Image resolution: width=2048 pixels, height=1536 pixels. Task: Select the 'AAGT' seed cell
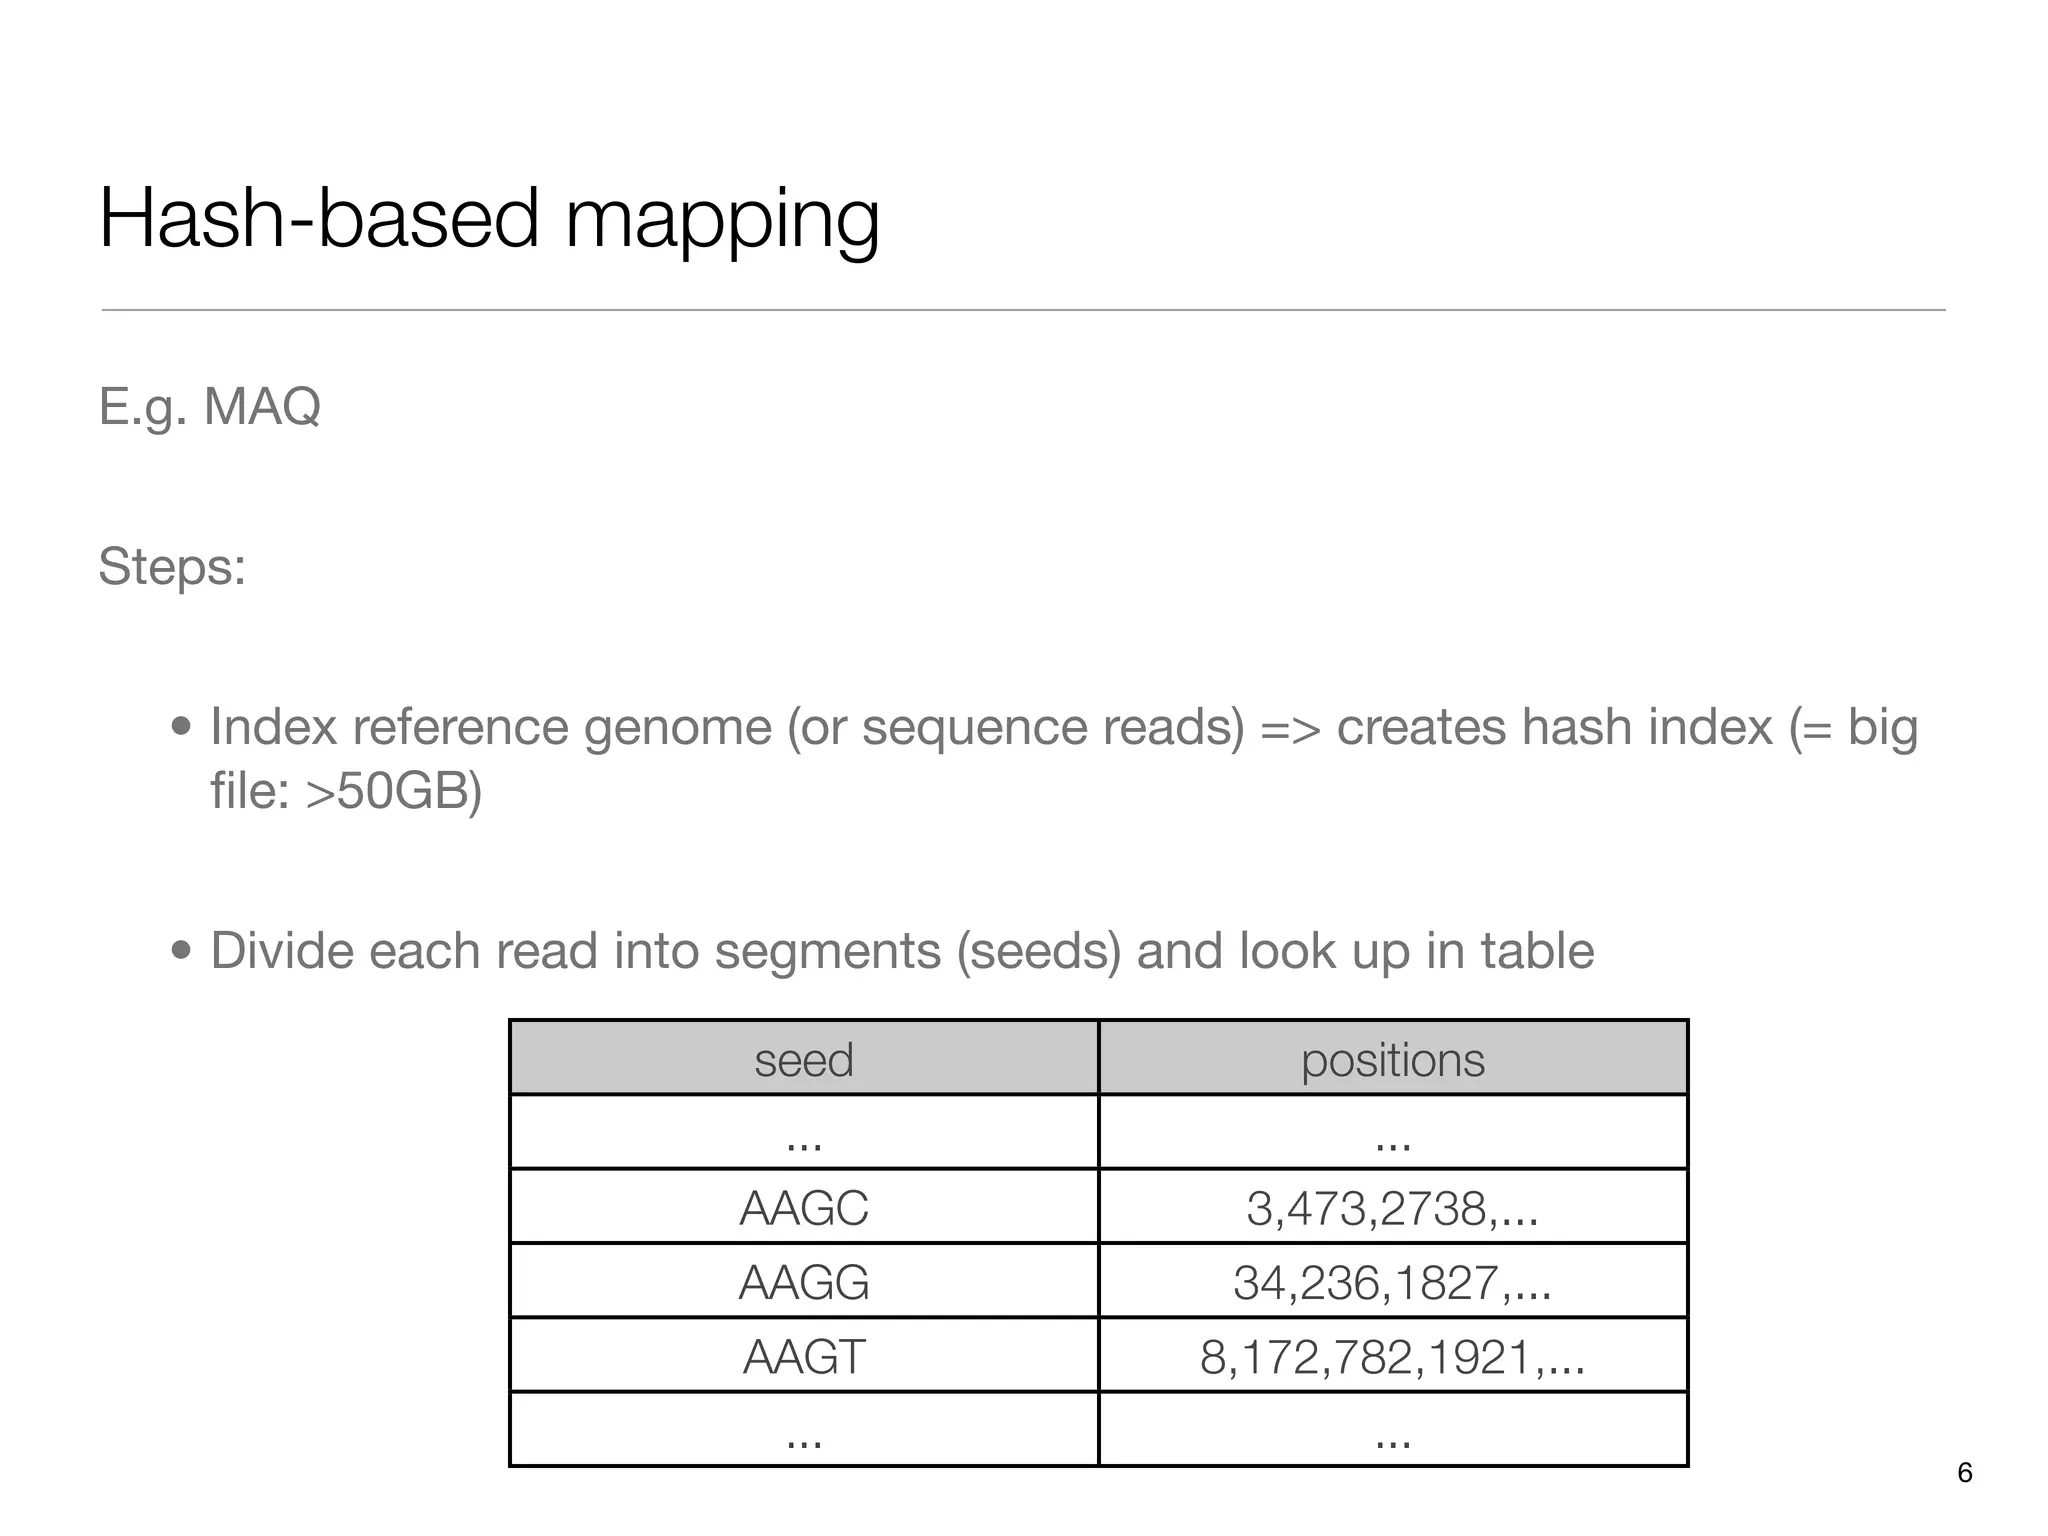(x=804, y=1355)
